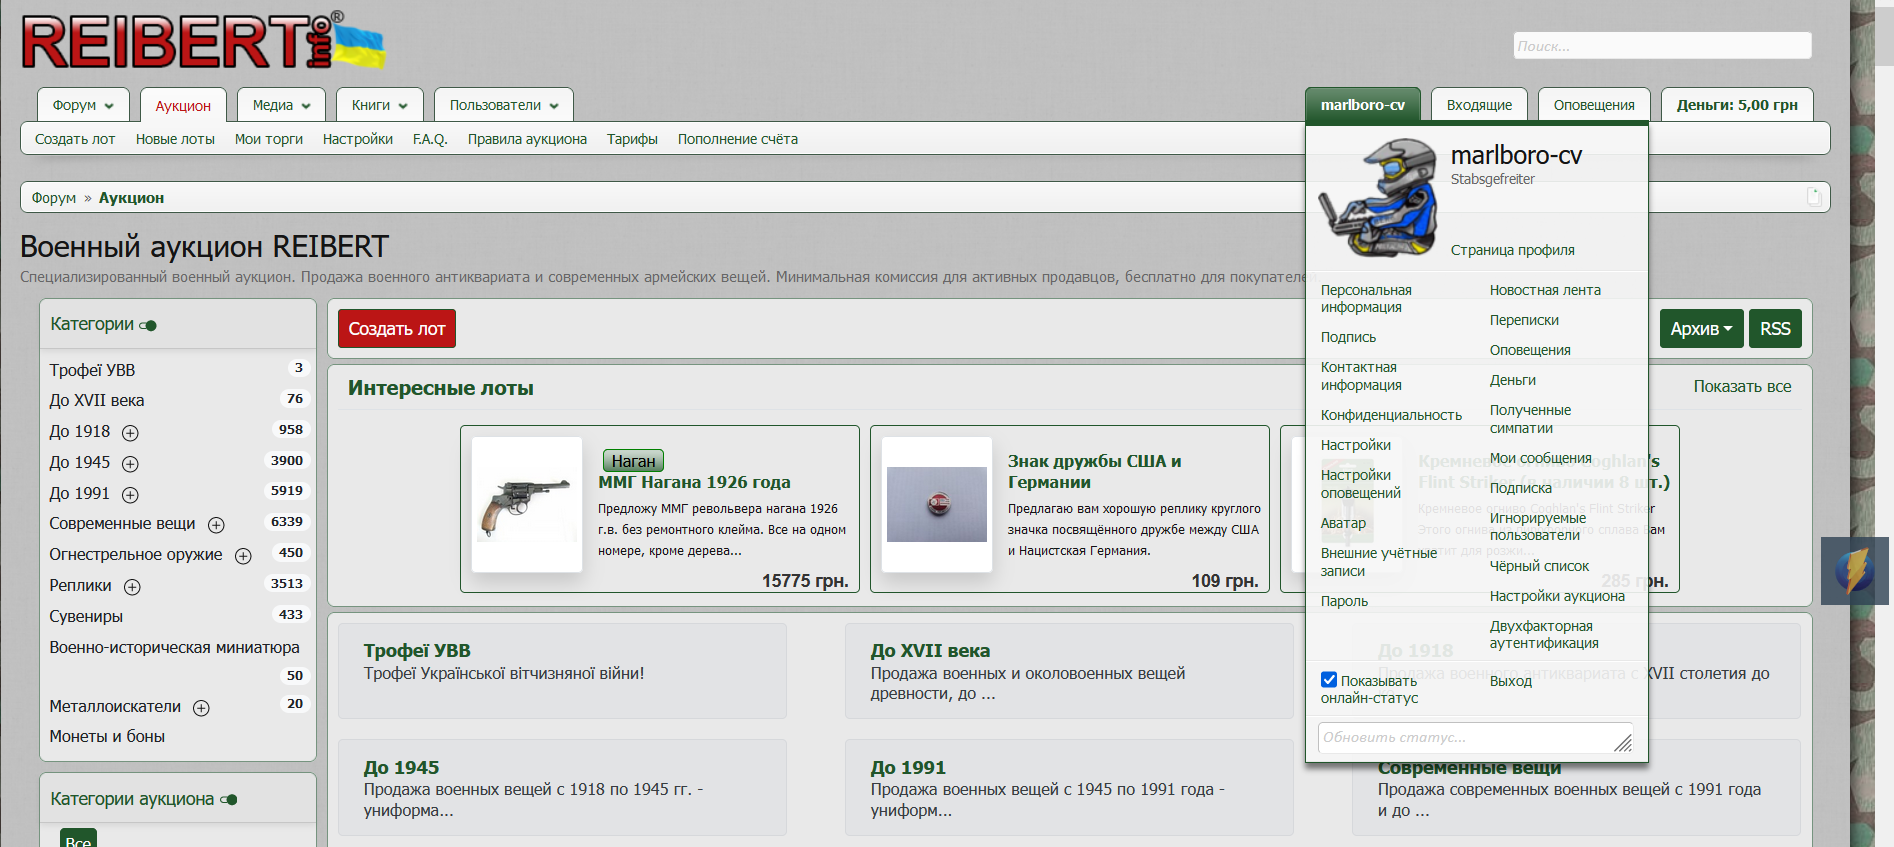Open Новые лоты submenu item
This screenshot has width=1894, height=847.
175,139
